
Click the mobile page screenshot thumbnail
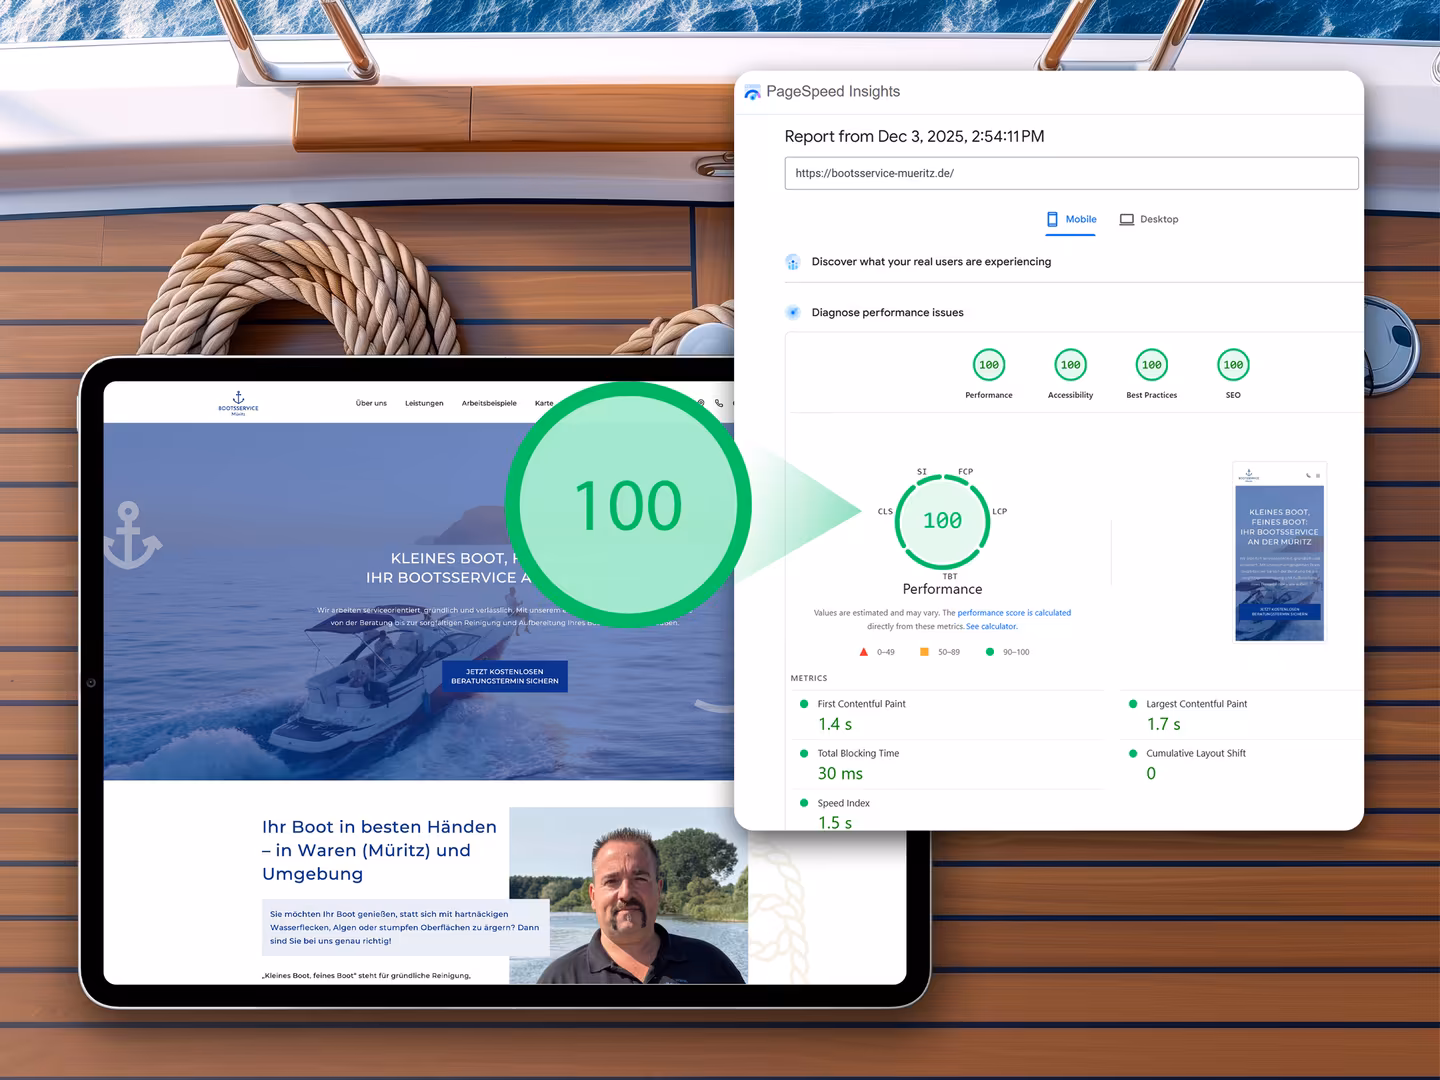pos(1279,553)
